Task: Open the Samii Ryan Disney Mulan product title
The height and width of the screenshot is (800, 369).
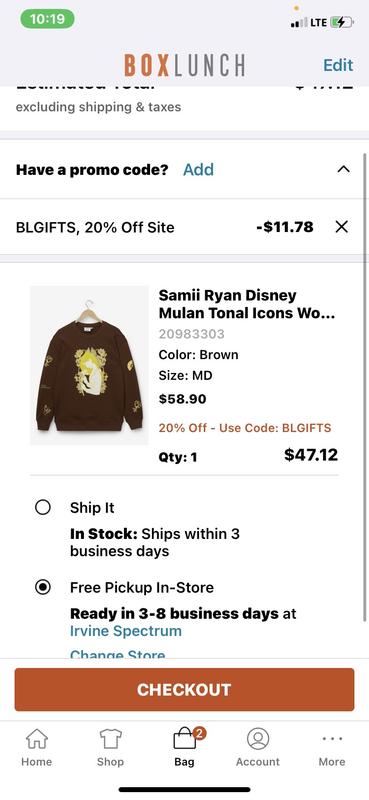Action: click(x=247, y=304)
